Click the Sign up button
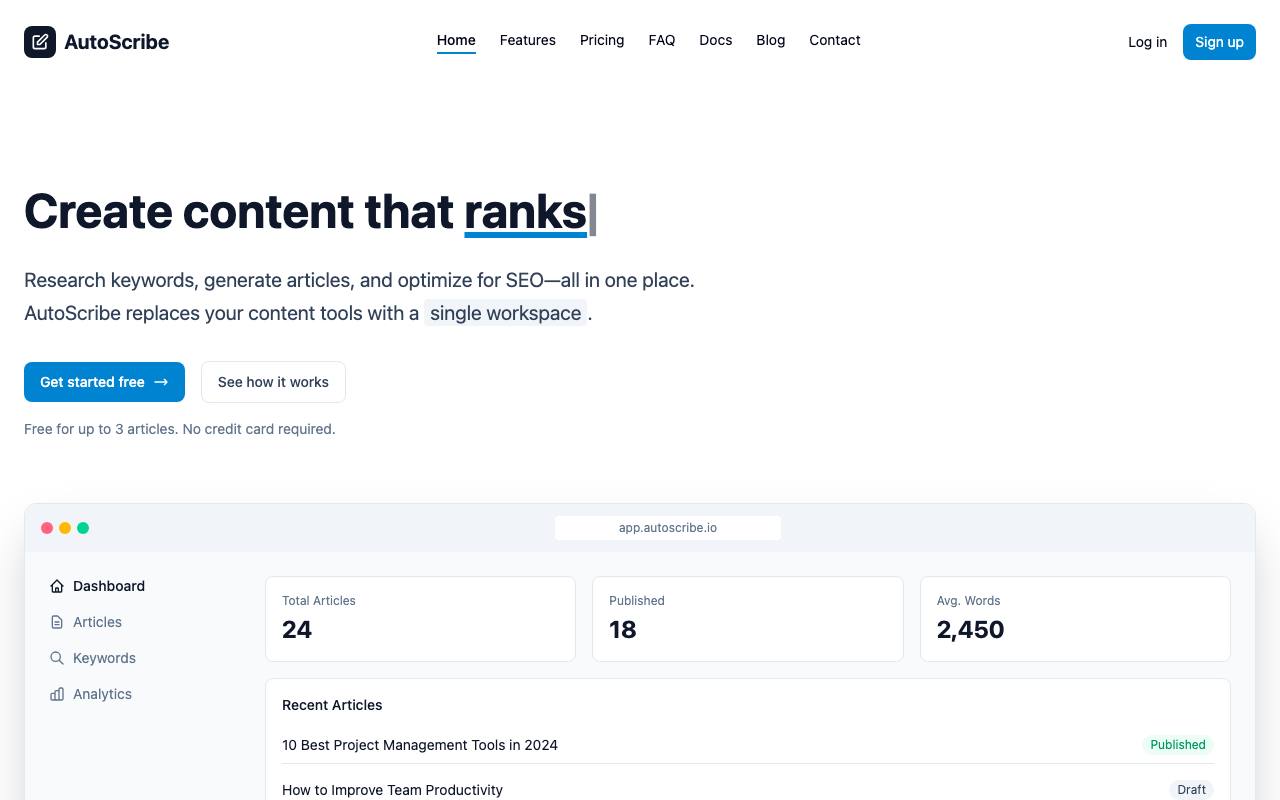This screenshot has width=1280, height=800. [1219, 42]
